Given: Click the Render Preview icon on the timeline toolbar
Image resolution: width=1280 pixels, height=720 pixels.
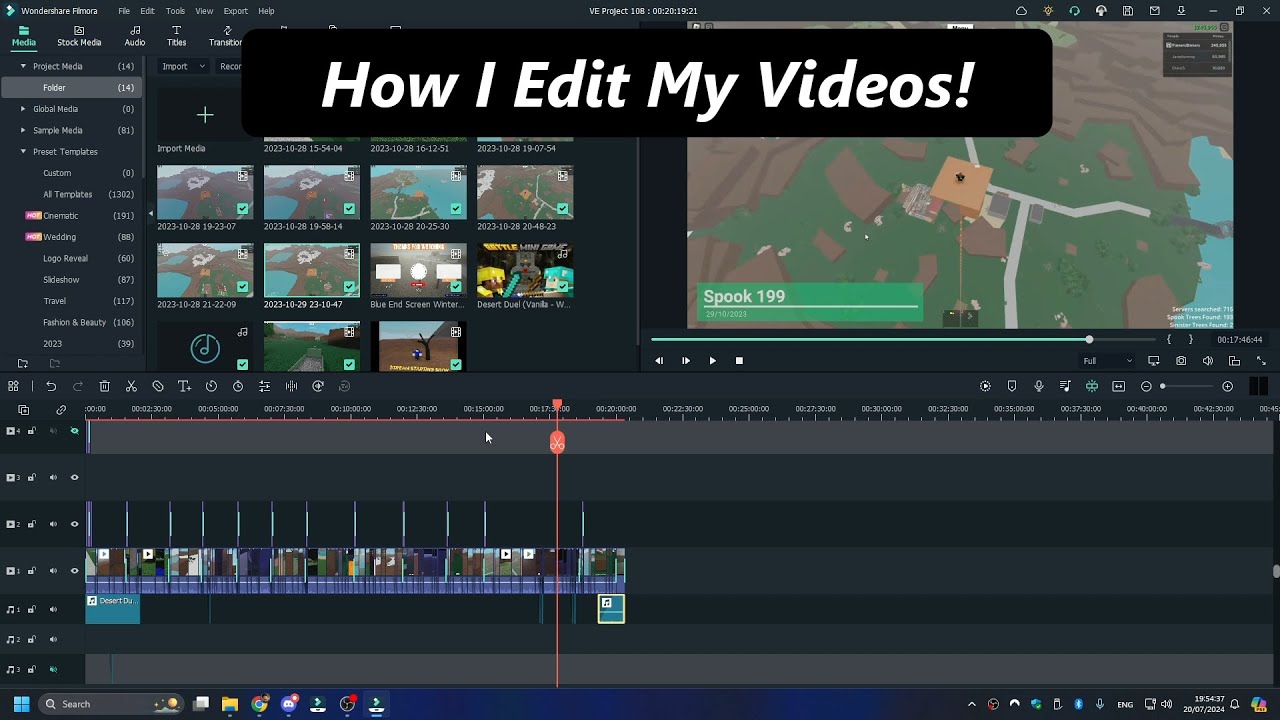Looking at the screenshot, I should (985, 386).
